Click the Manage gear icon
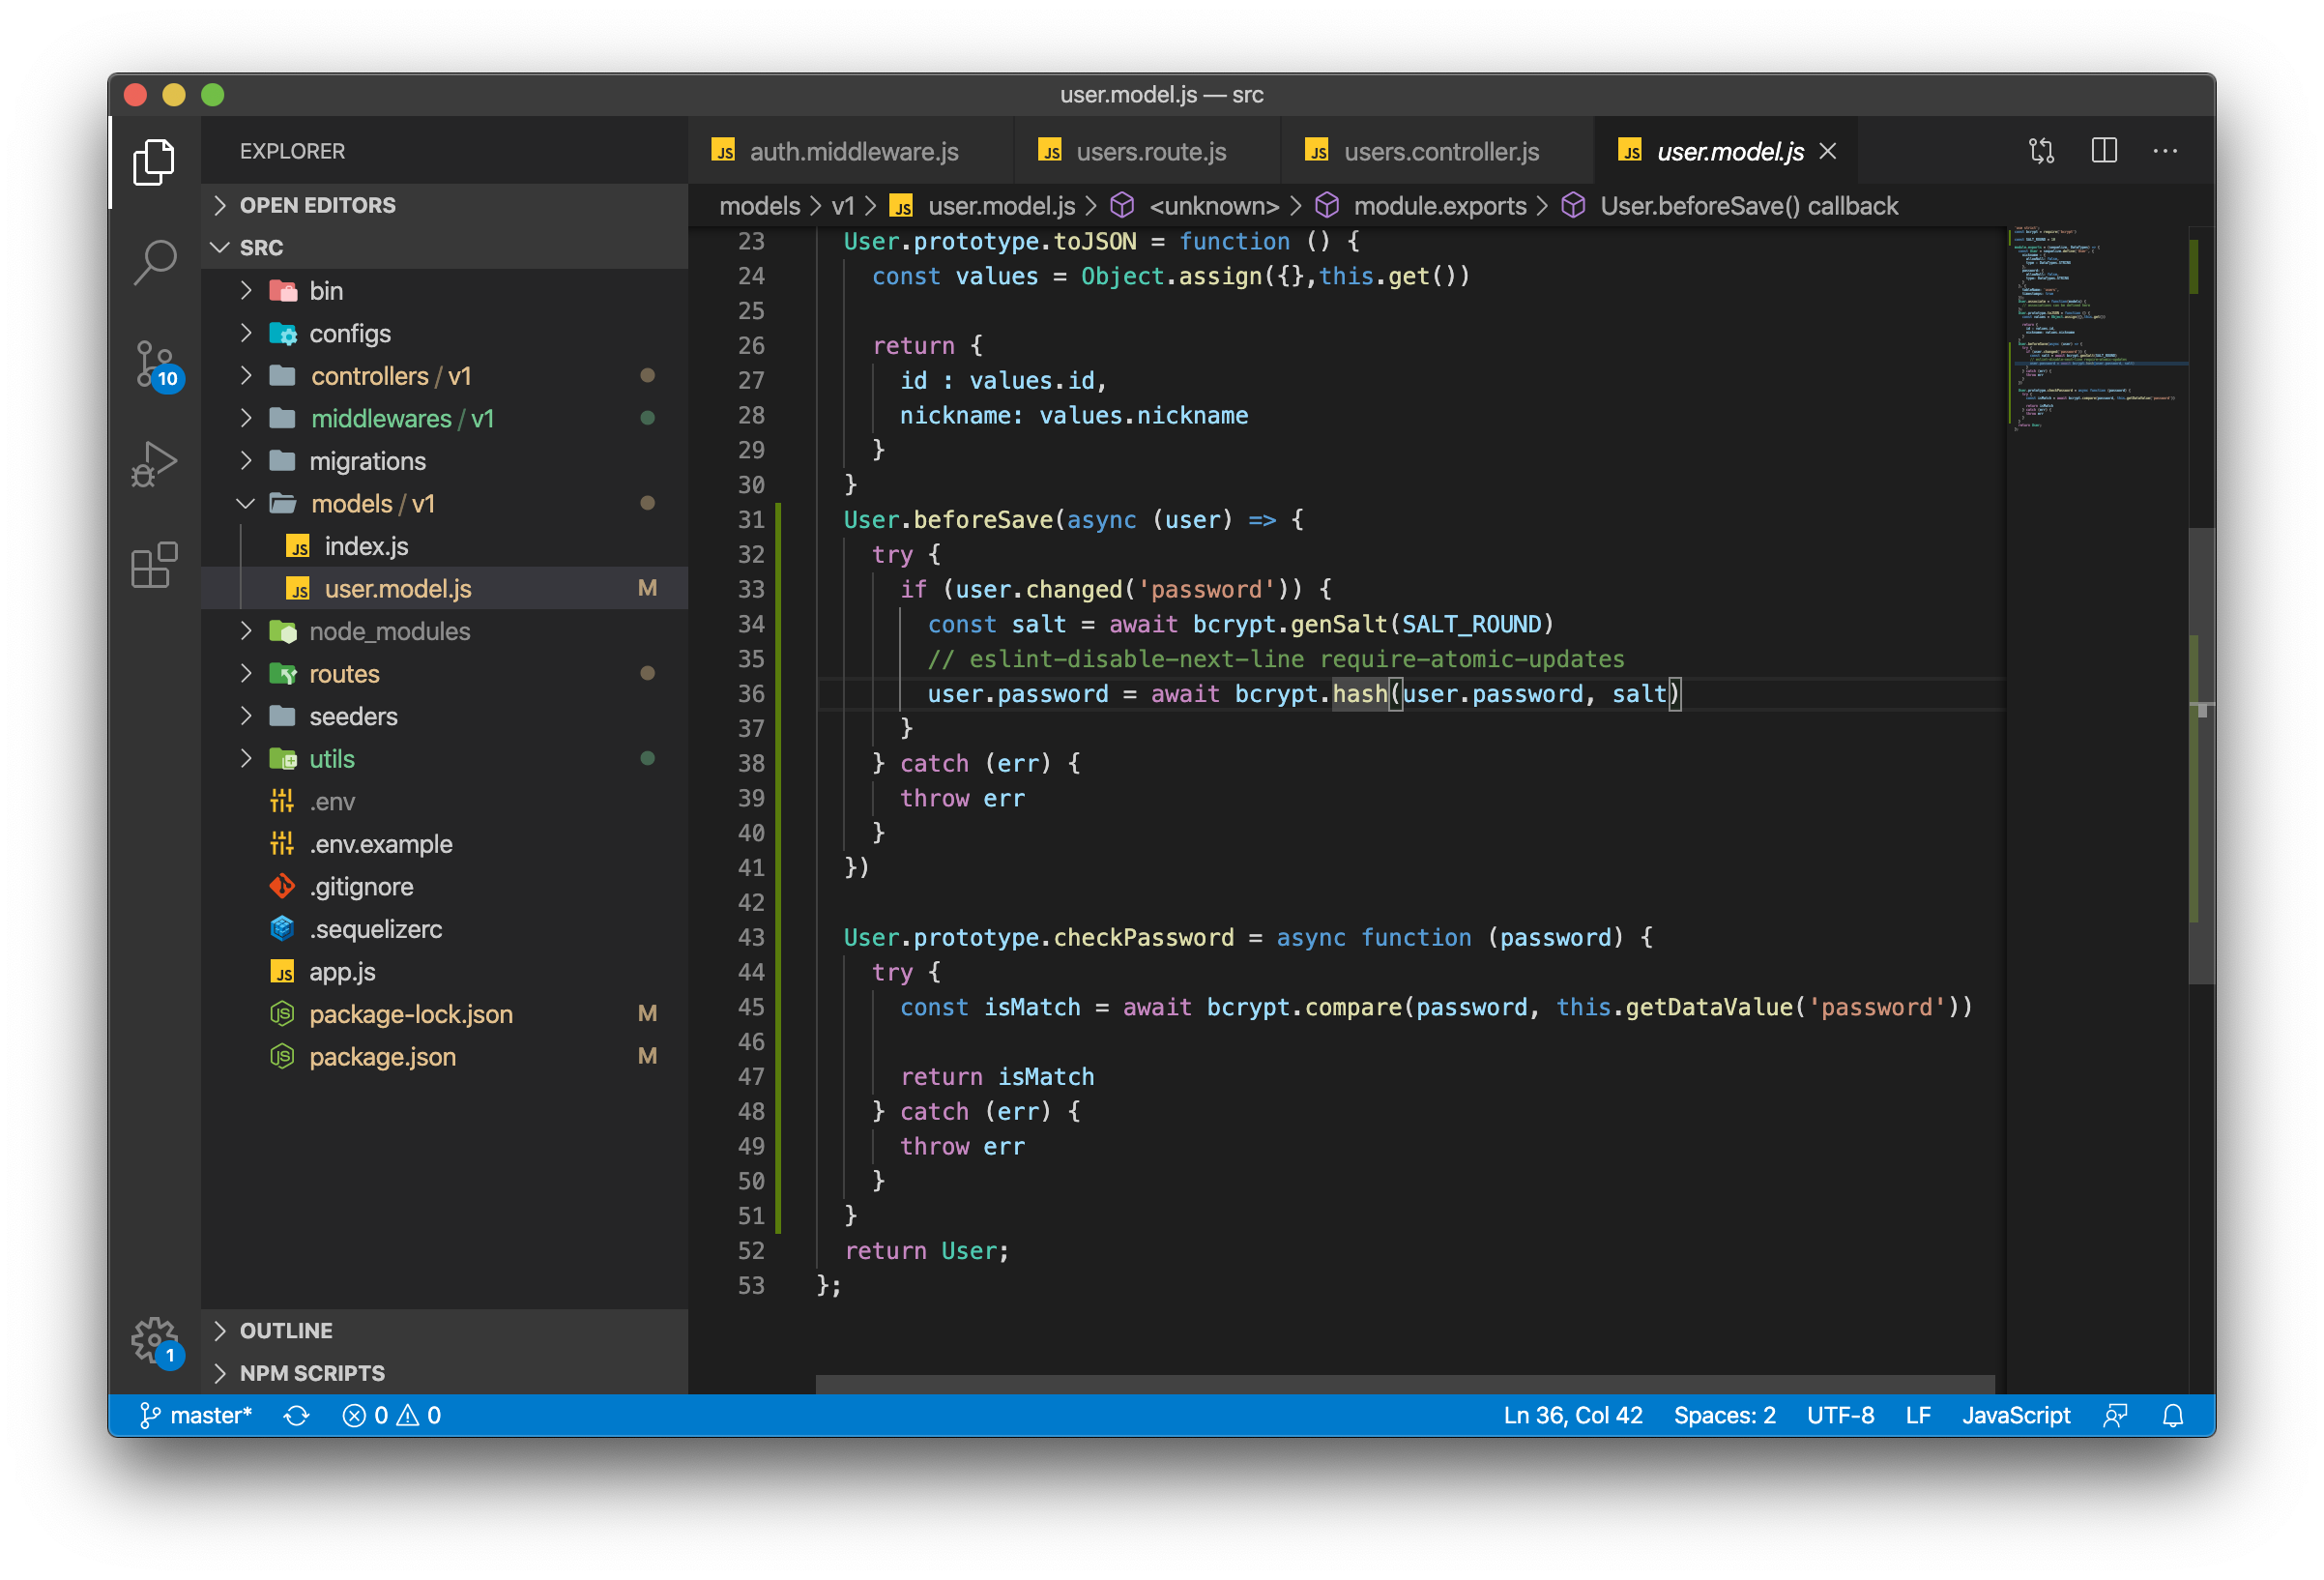The height and width of the screenshot is (1580, 2324). [x=154, y=1339]
